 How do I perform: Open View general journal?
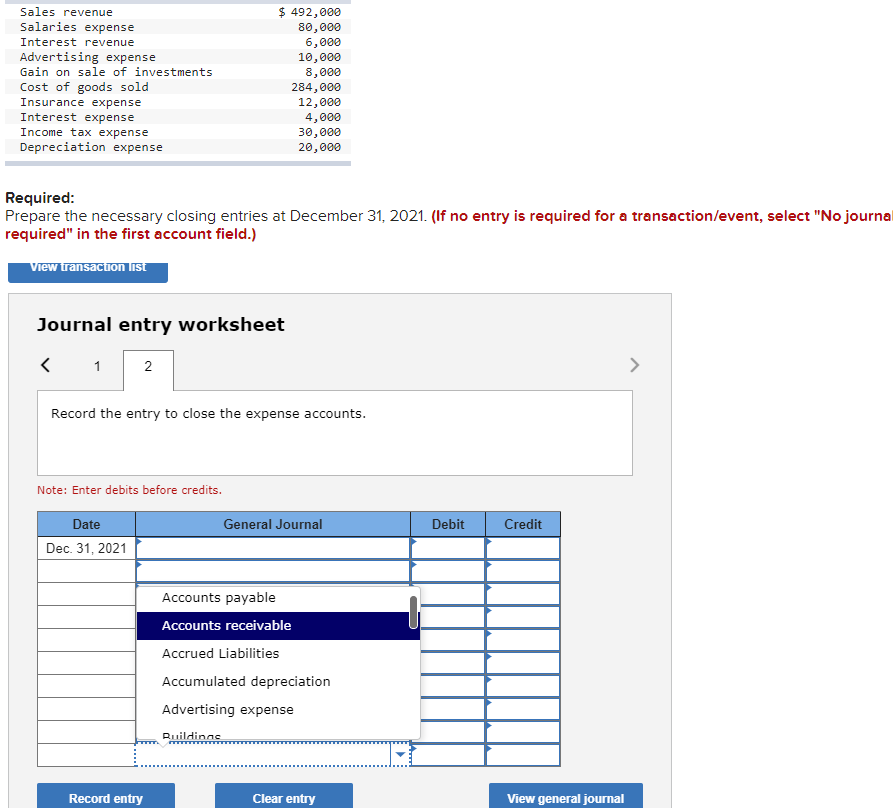click(566, 797)
